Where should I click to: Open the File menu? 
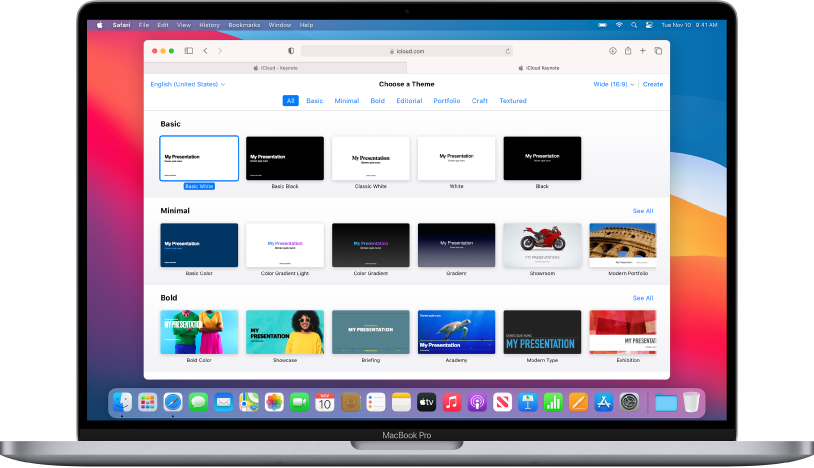pyautogui.click(x=144, y=25)
